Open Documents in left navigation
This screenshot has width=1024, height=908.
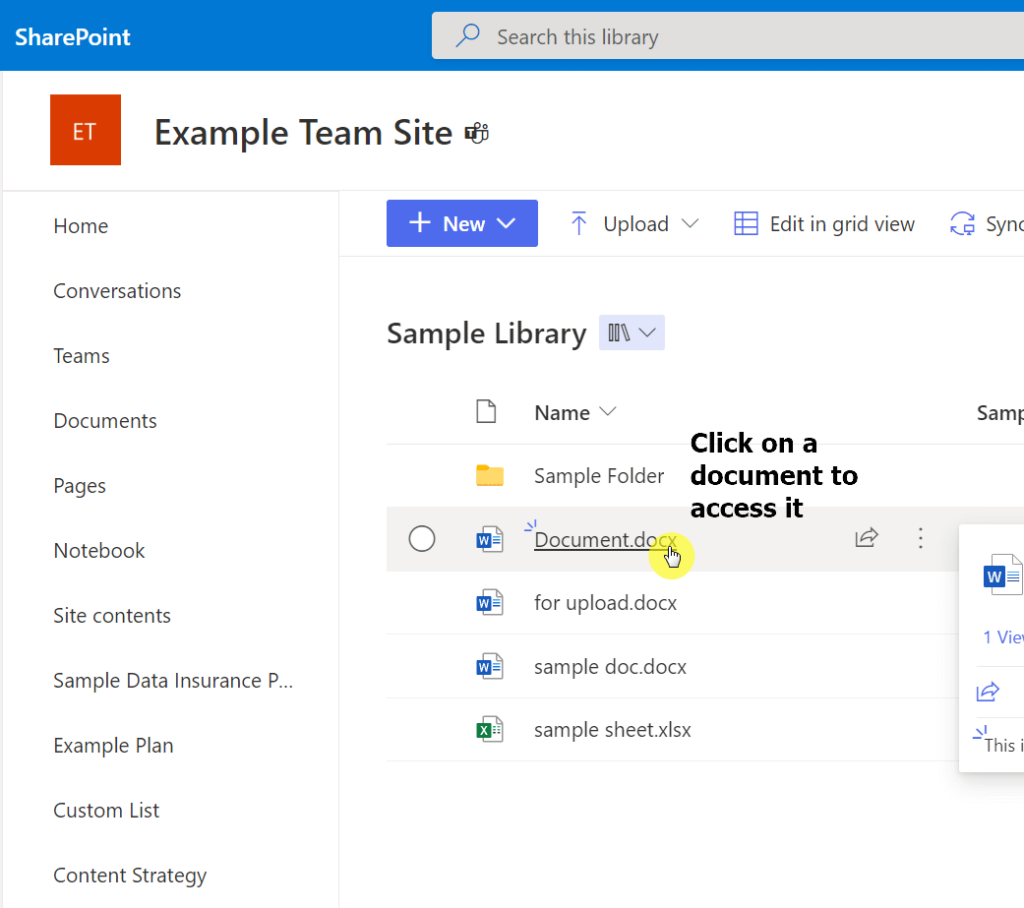click(x=105, y=421)
